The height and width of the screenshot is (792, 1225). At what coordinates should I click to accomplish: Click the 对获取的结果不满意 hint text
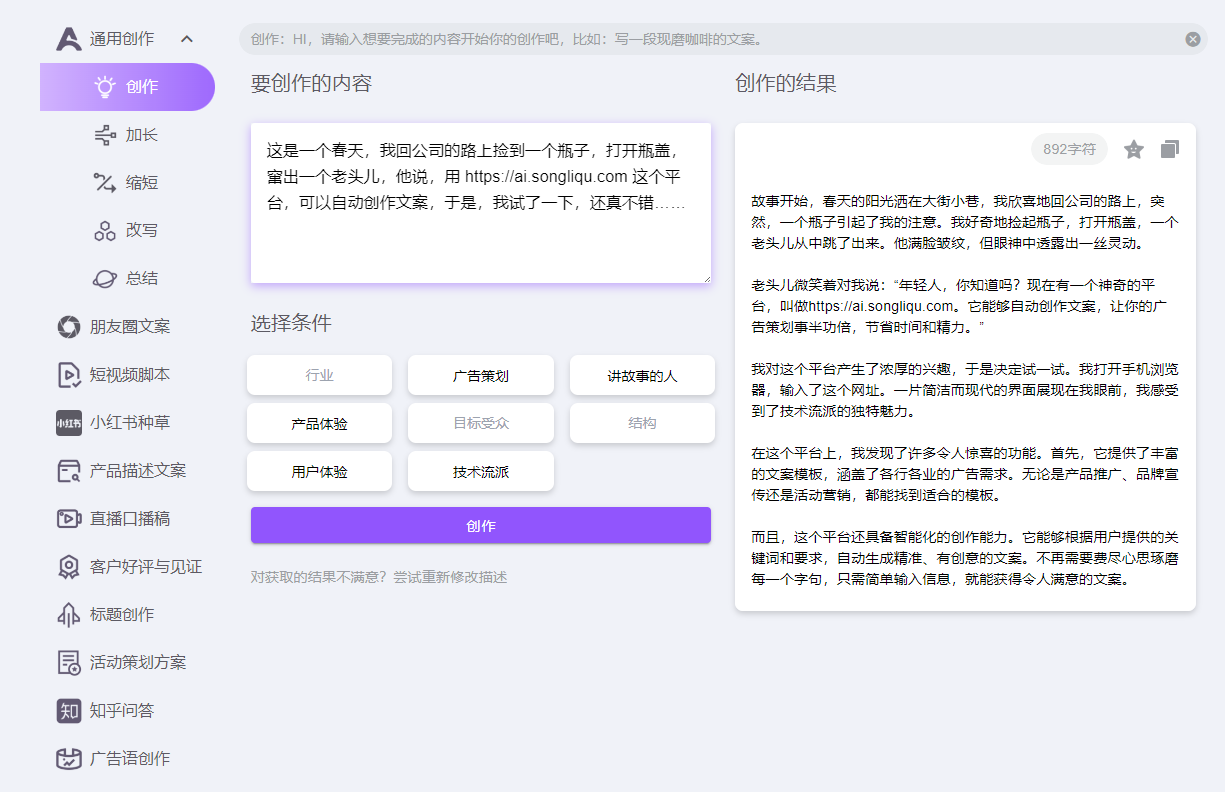point(379,577)
